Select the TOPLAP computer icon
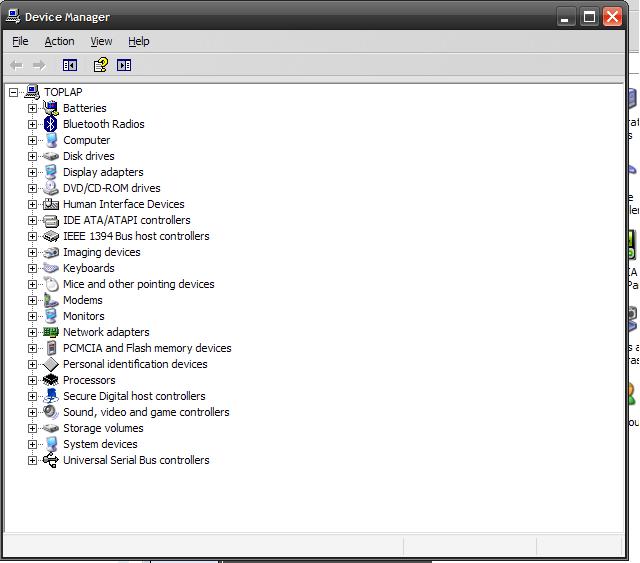This screenshot has height=563, width=640. pyautogui.click(x=32, y=92)
